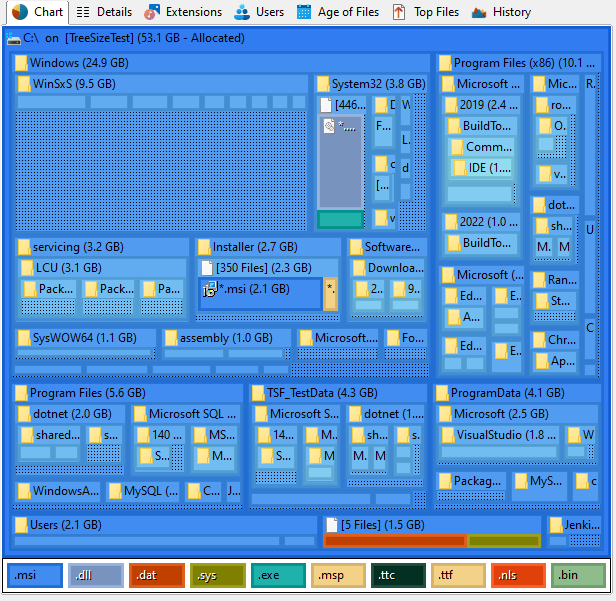
Task: Click the Top Files arrow icon
Action: (x=399, y=12)
